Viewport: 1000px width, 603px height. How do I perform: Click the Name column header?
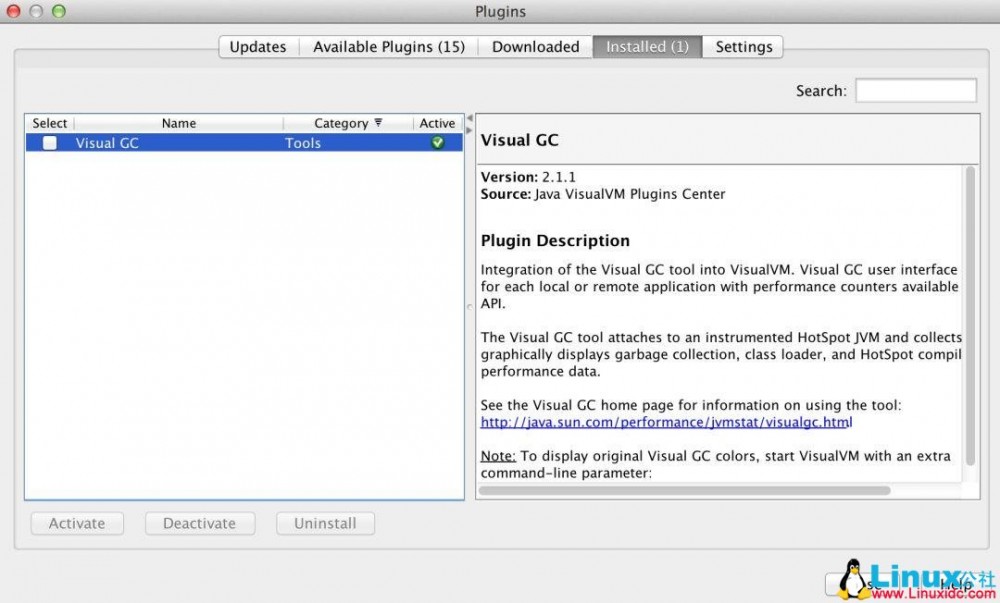point(178,123)
